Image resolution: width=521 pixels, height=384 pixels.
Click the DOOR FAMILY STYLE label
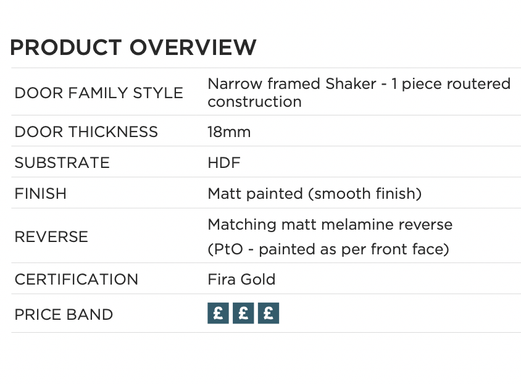click(99, 93)
